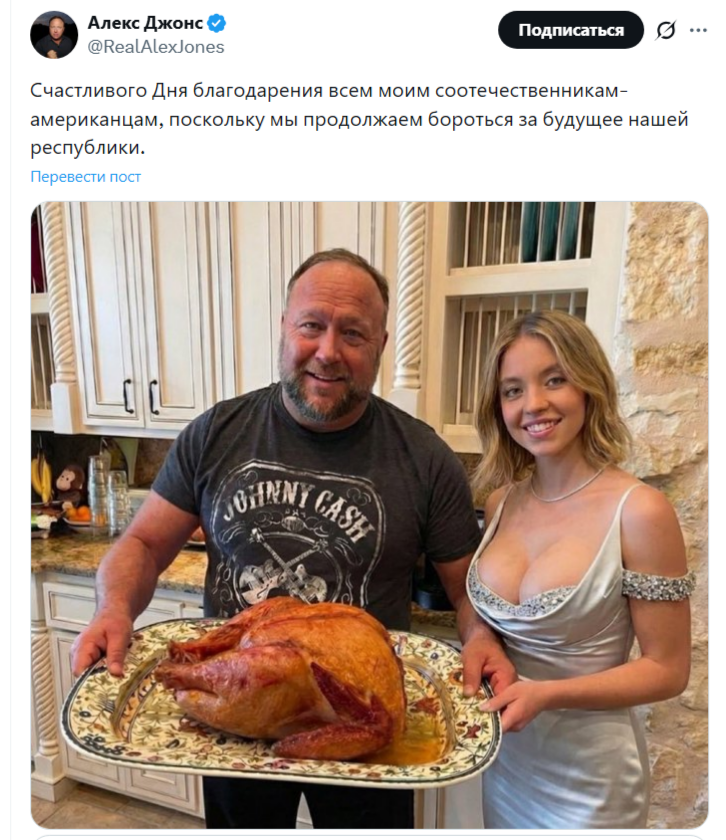
Task: Open the @RealAlexJones handle
Action: (155, 47)
